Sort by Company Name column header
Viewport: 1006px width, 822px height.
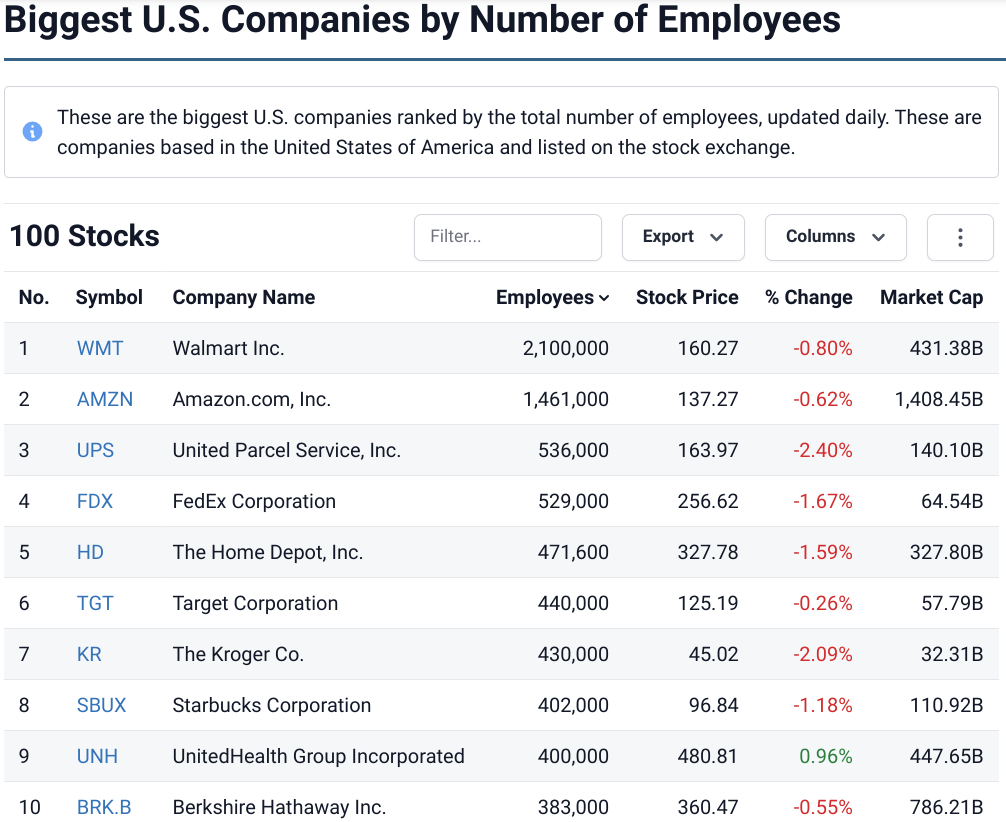[243, 297]
